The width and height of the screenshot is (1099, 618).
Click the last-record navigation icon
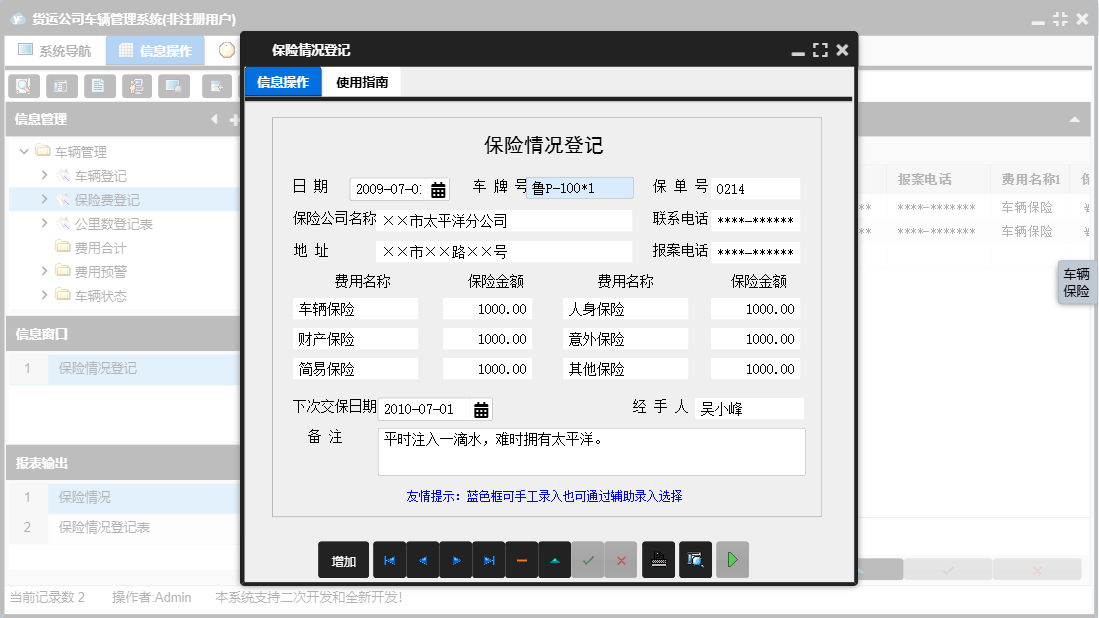tap(489, 560)
